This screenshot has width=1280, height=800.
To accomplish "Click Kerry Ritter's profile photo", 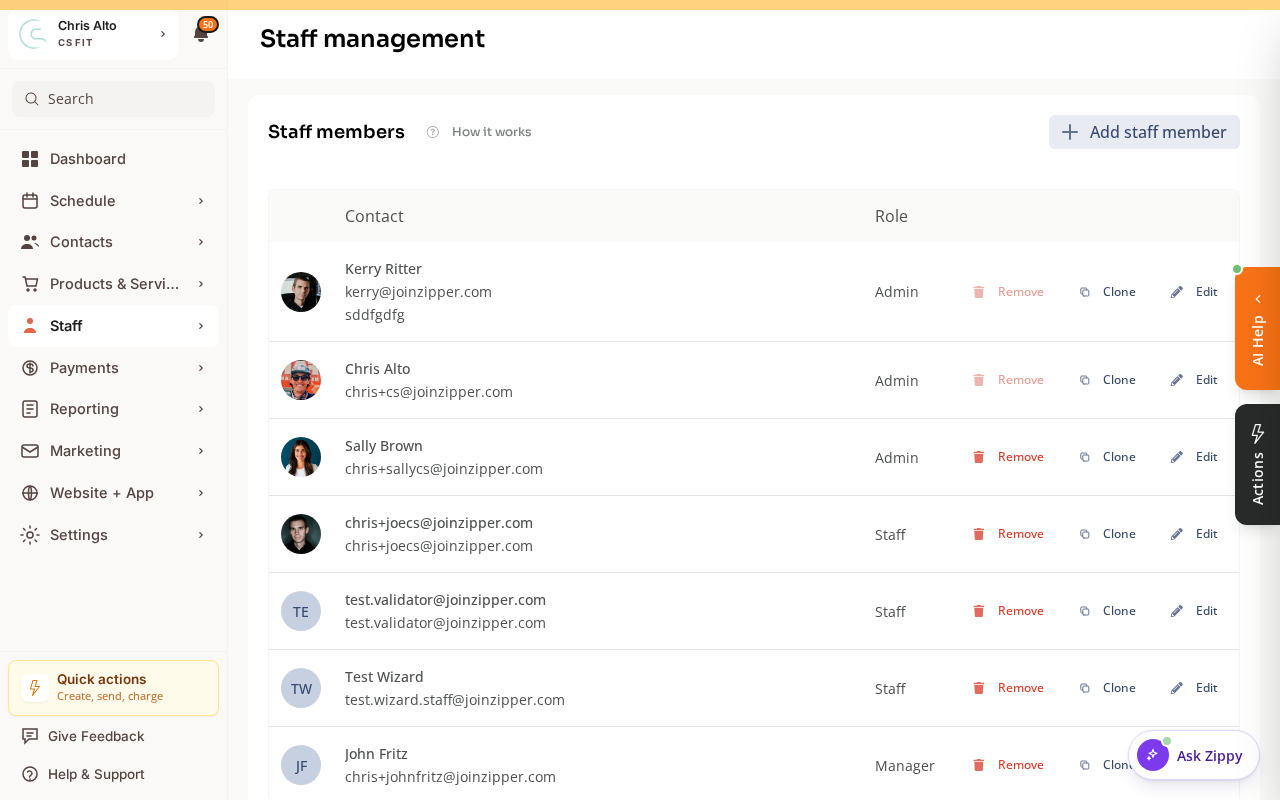I will [301, 292].
